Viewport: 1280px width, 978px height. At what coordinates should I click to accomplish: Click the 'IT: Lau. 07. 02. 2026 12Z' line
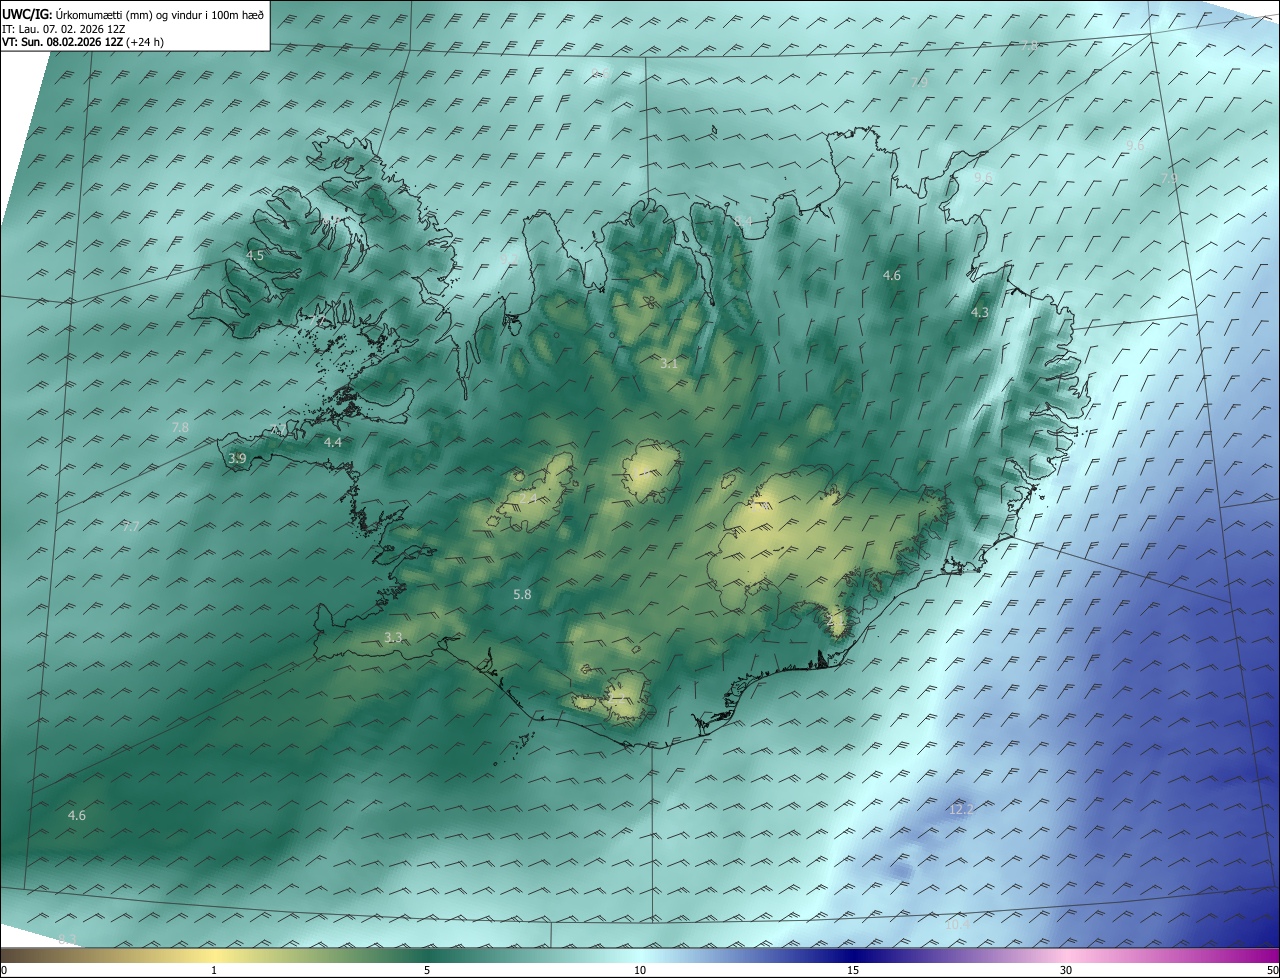click(x=63, y=29)
